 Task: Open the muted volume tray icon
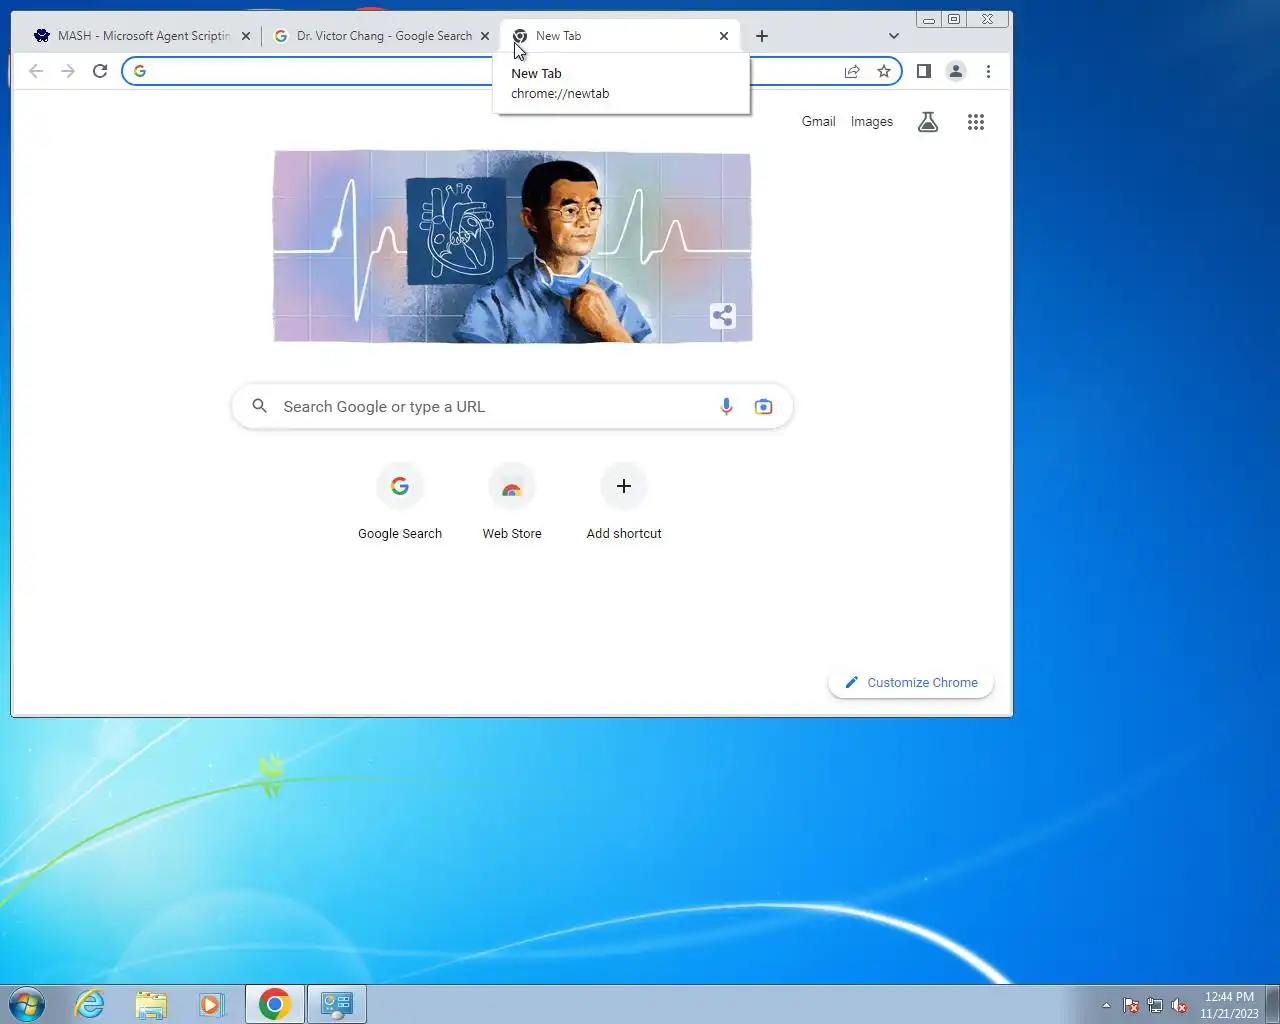pyautogui.click(x=1179, y=1006)
